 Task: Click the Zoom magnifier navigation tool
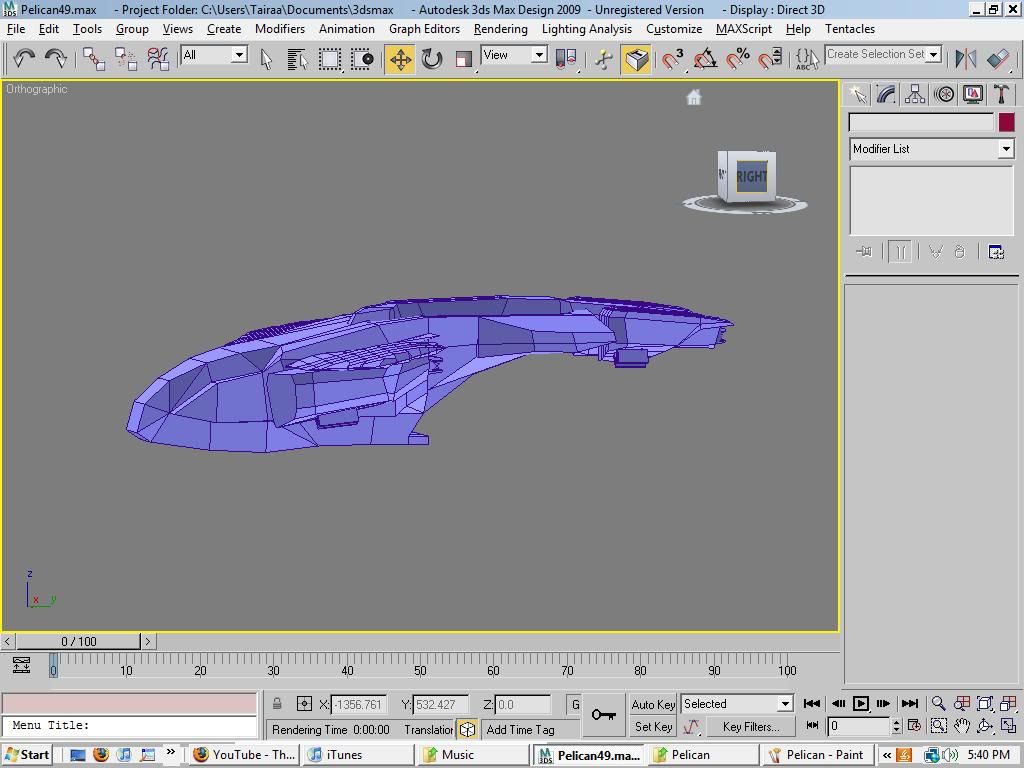click(x=938, y=703)
